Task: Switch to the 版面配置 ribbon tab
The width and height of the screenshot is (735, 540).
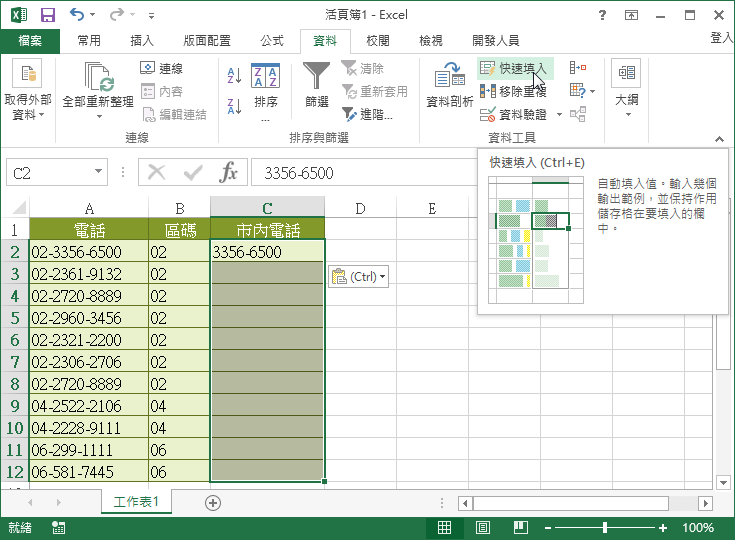Action: [207, 41]
